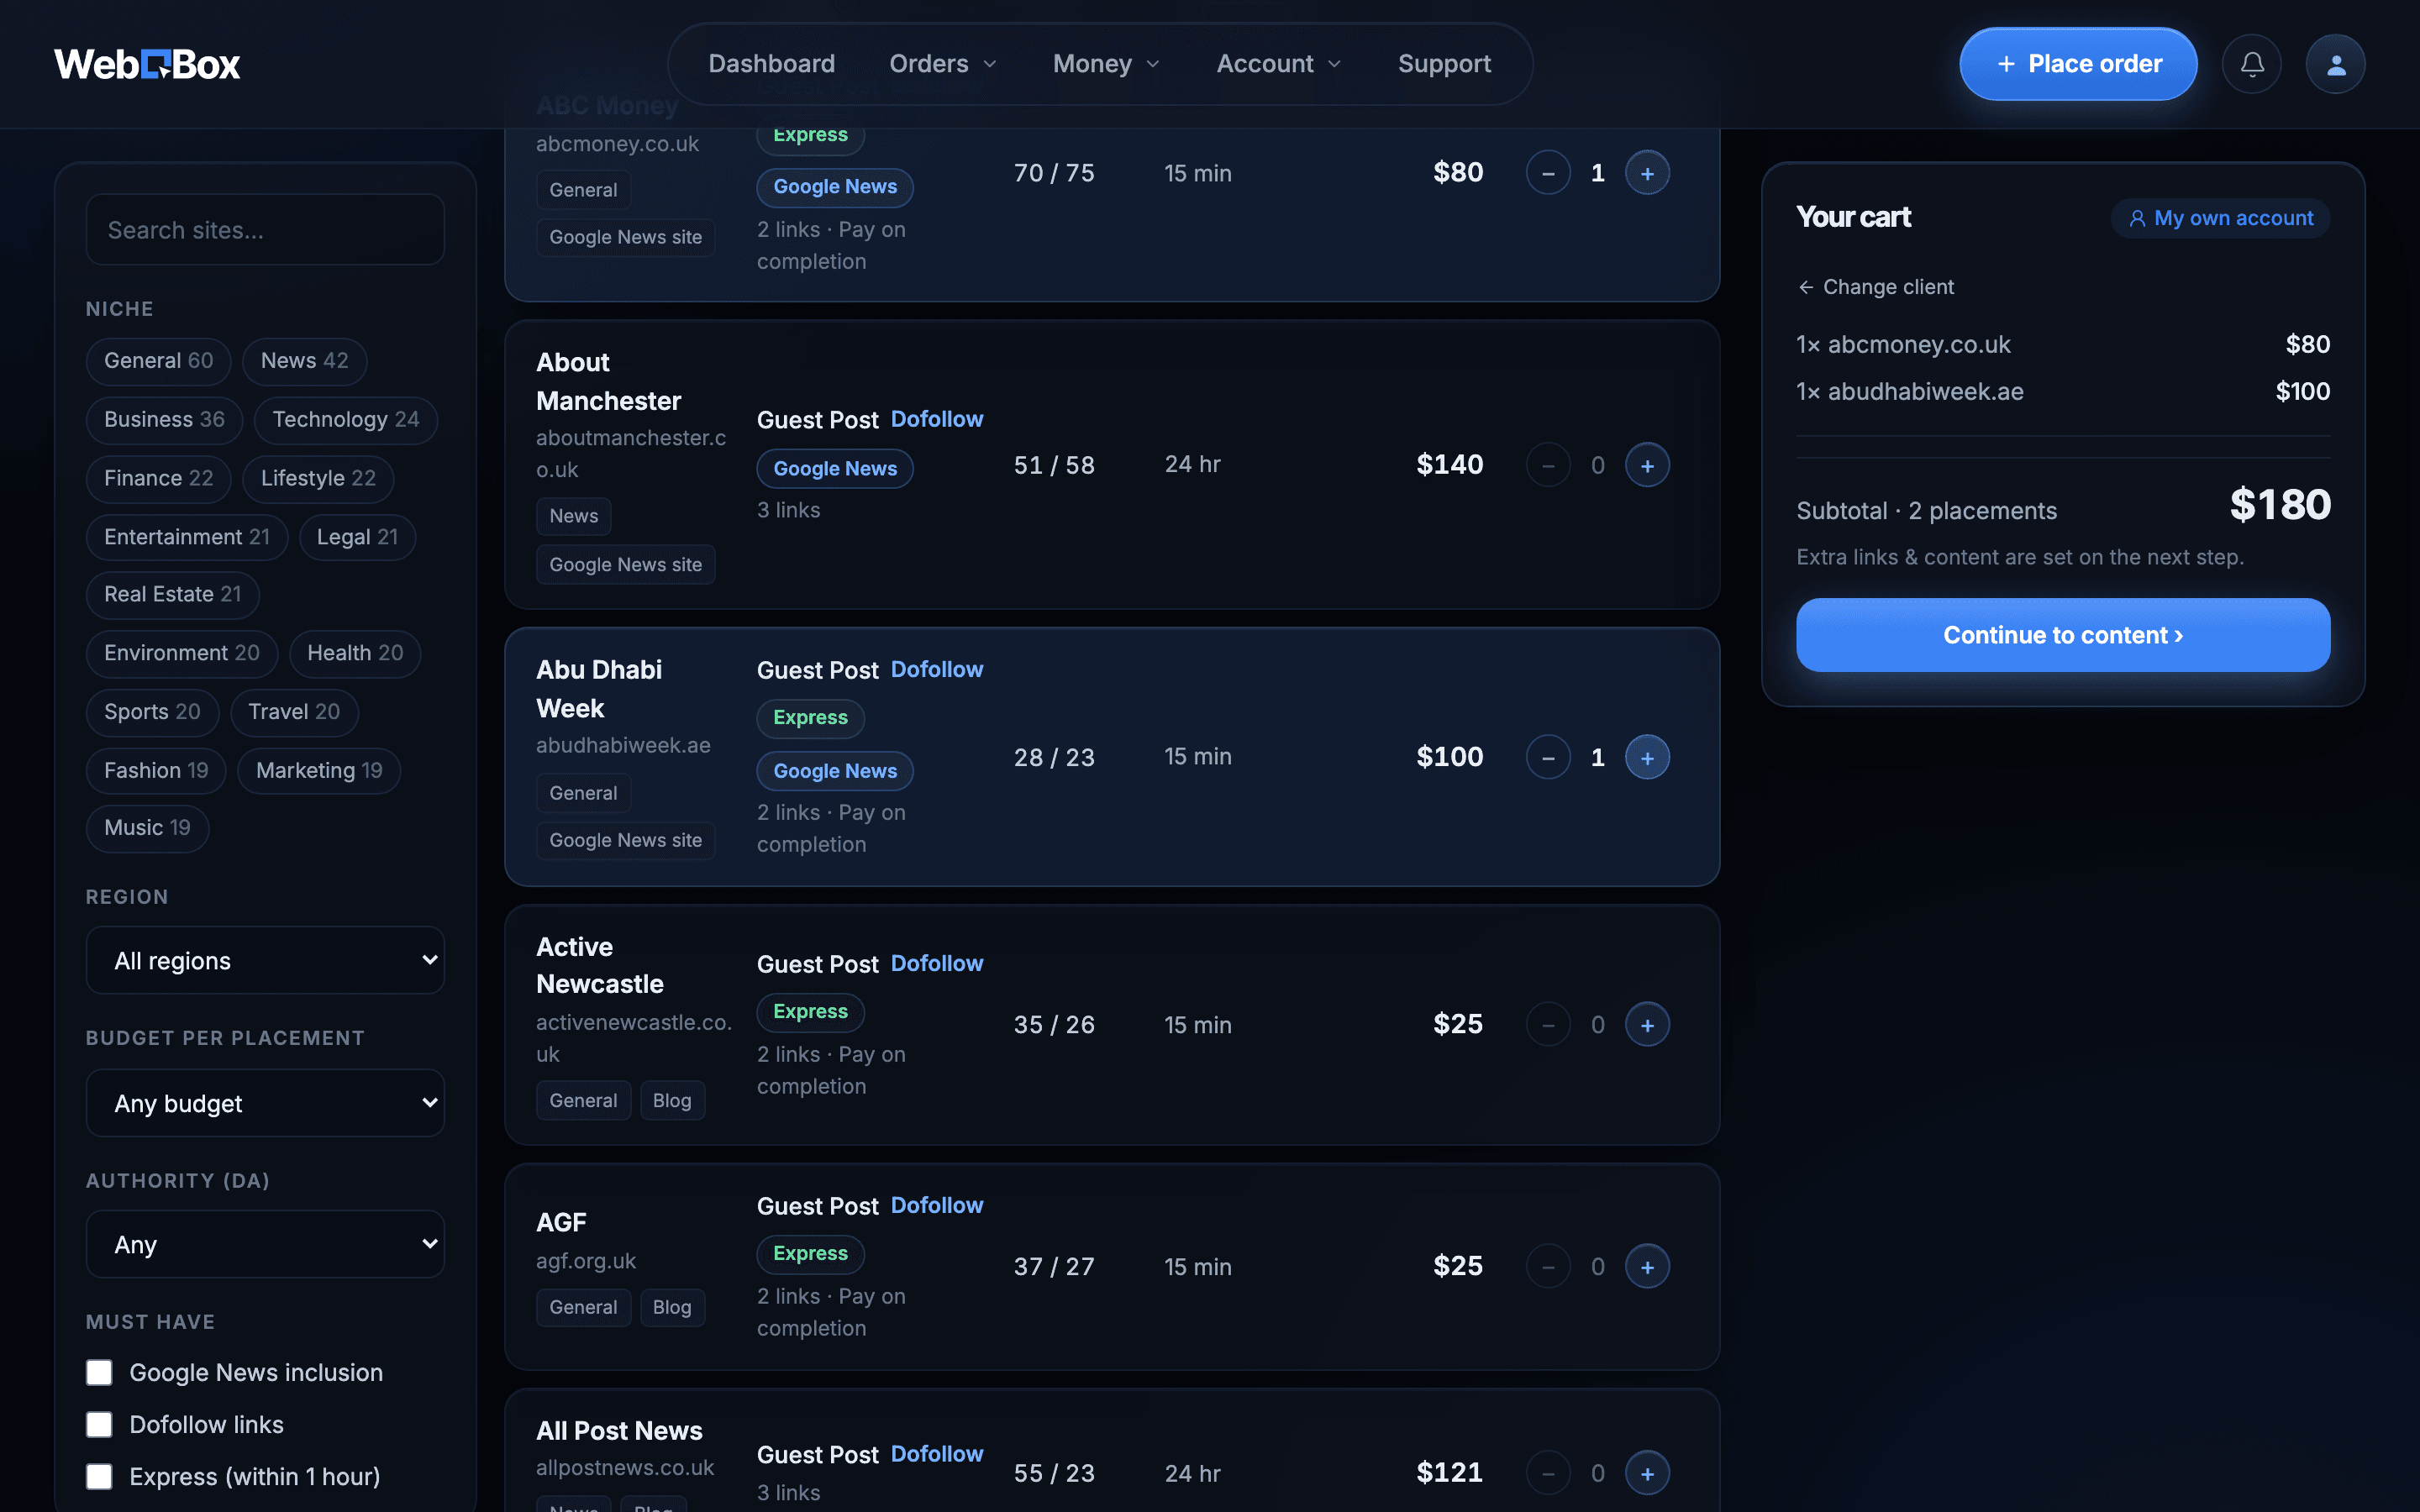Click the WebBox logo
2420x1512 pixels.
pyautogui.click(x=147, y=64)
